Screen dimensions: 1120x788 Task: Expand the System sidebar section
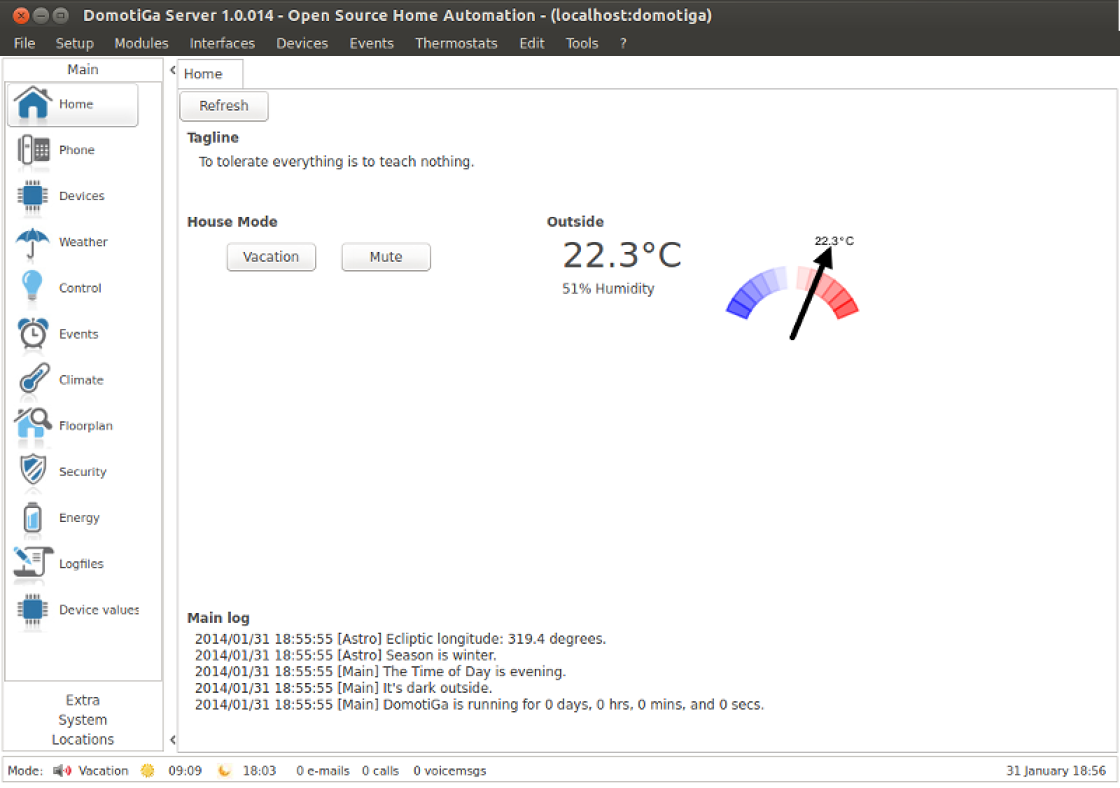pyautogui.click(x=83, y=720)
